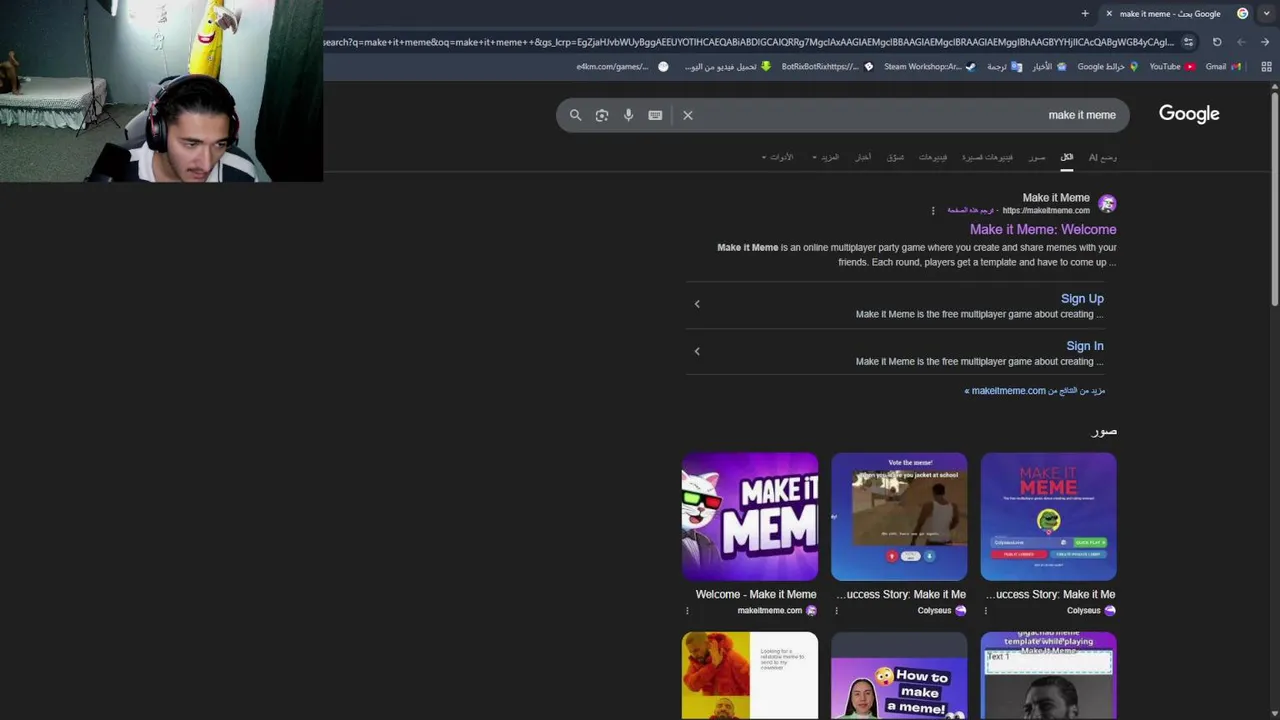Open the تحميل فيديو download bookmark

pos(728,67)
